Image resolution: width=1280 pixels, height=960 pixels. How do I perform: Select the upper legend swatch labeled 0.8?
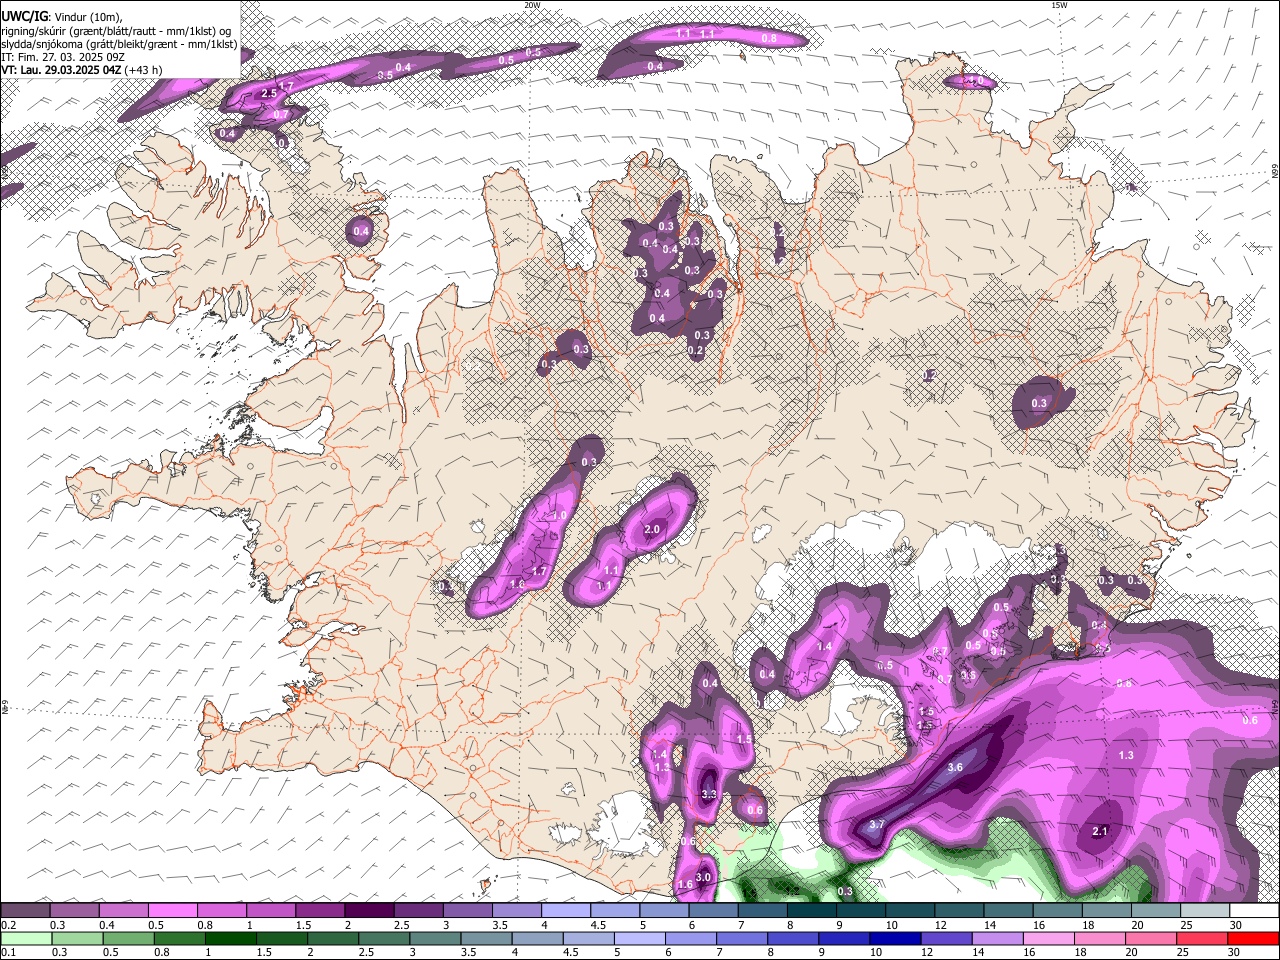pos(221,911)
